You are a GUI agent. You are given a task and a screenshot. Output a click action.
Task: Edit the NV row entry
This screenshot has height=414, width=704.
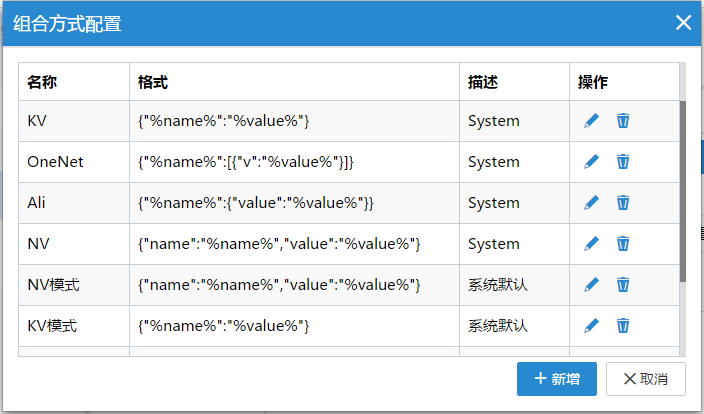coord(591,244)
